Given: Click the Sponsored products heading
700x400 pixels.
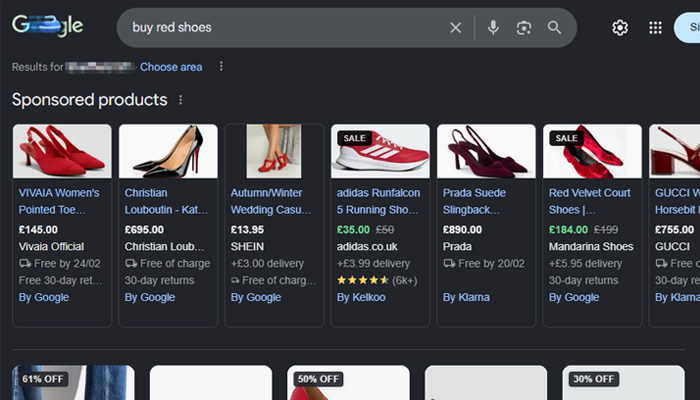Looking at the screenshot, I should pyautogui.click(x=90, y=100).
